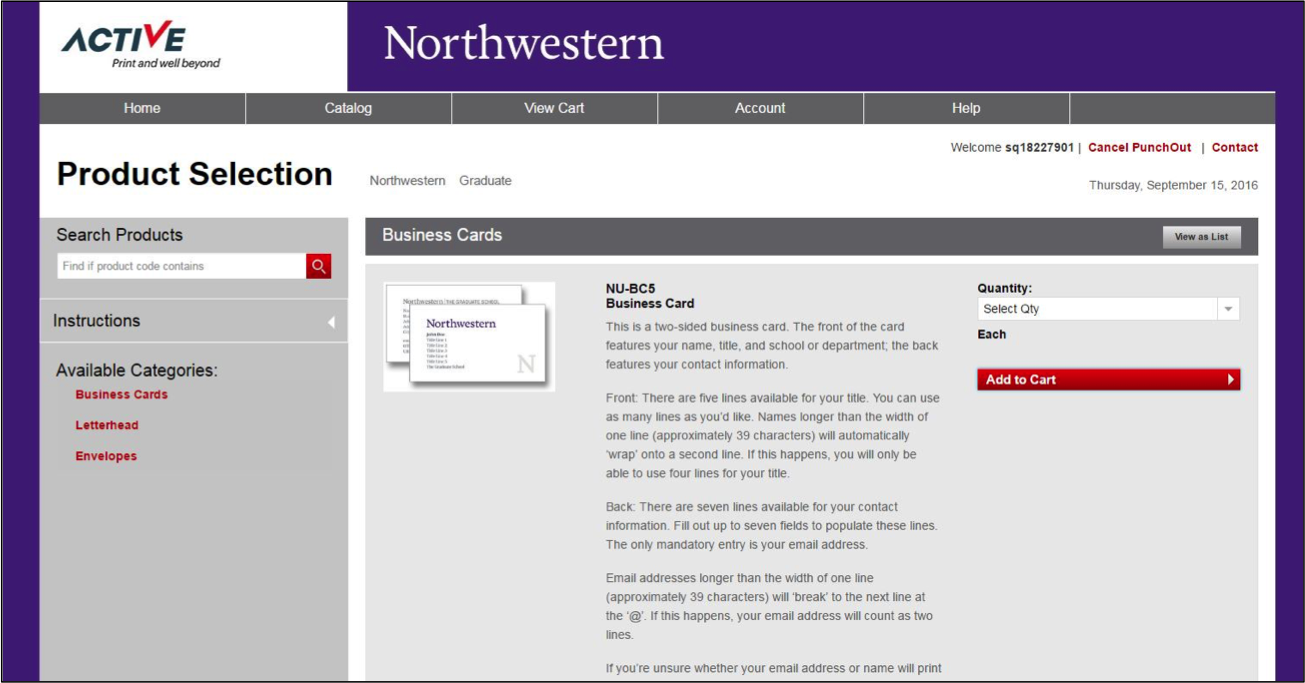Go to View Cart
This screenshot has width=1305, height=683.
coord(554,108)
